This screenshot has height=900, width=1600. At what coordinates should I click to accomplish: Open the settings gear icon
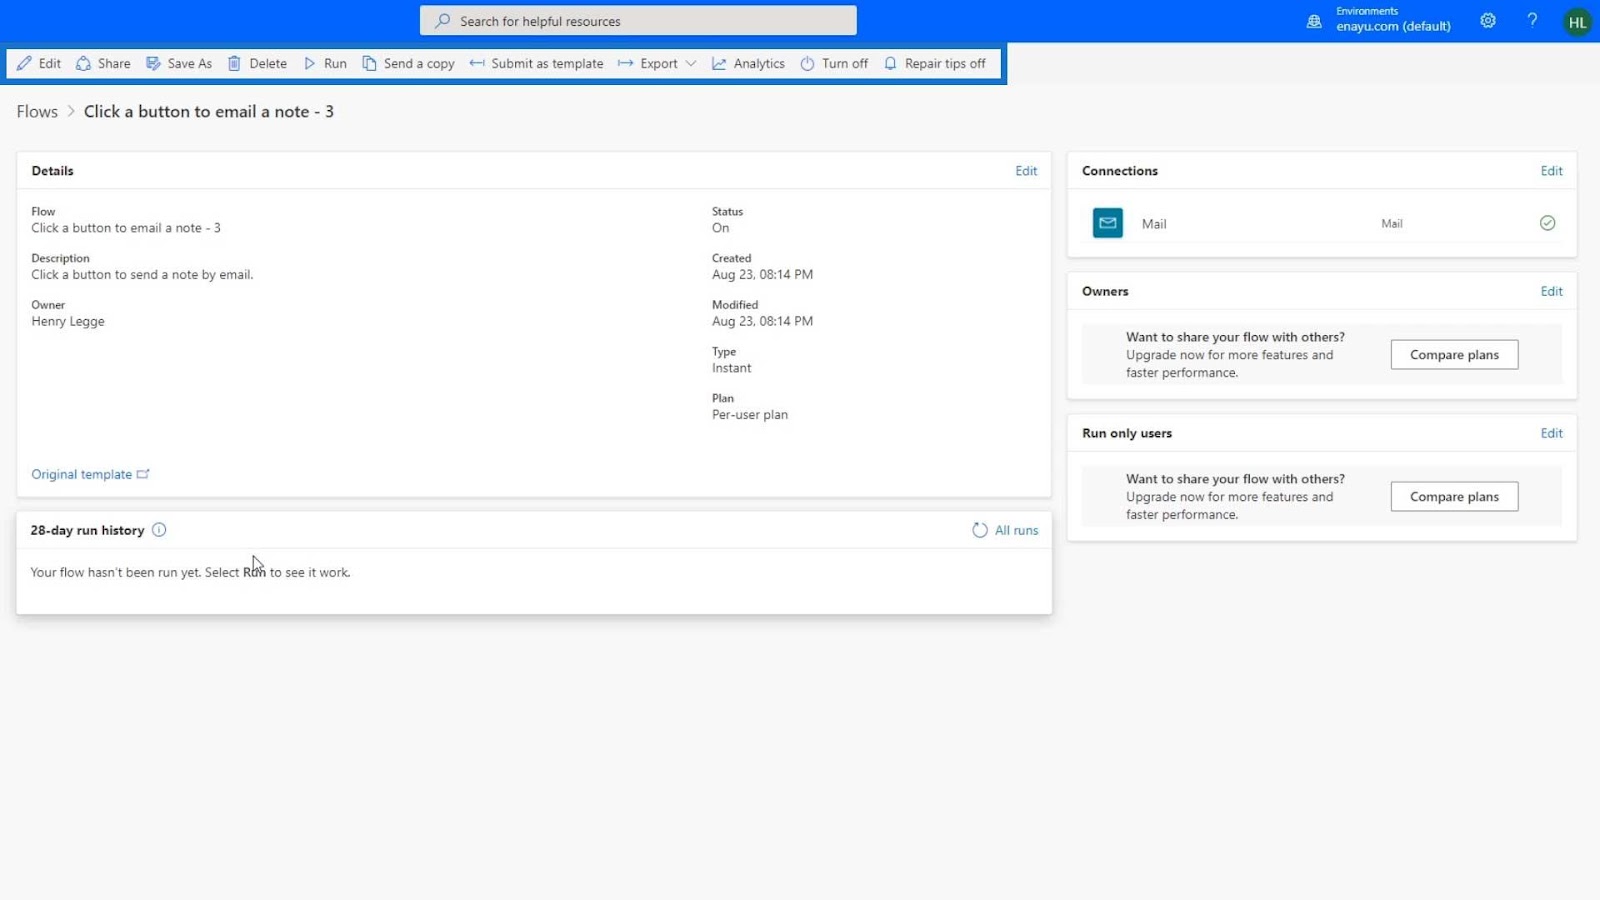[x=1488, y=20]
